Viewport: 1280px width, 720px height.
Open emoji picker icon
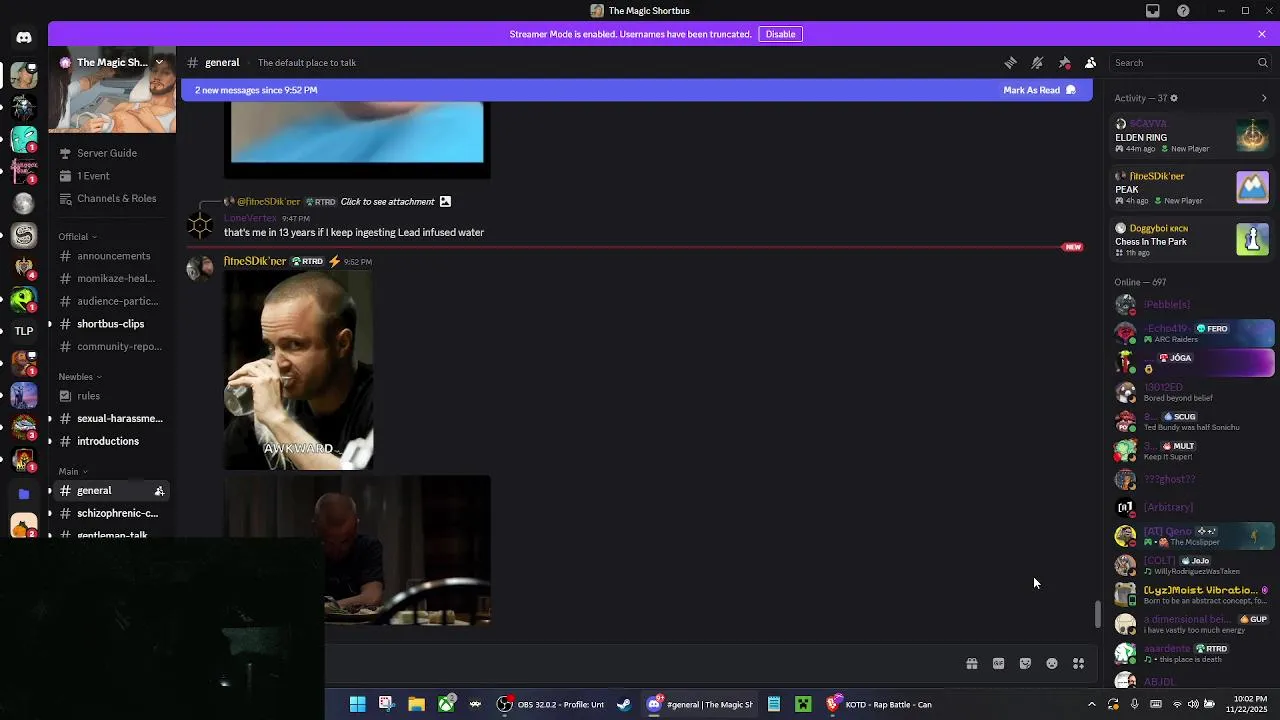pos(1052,664)
